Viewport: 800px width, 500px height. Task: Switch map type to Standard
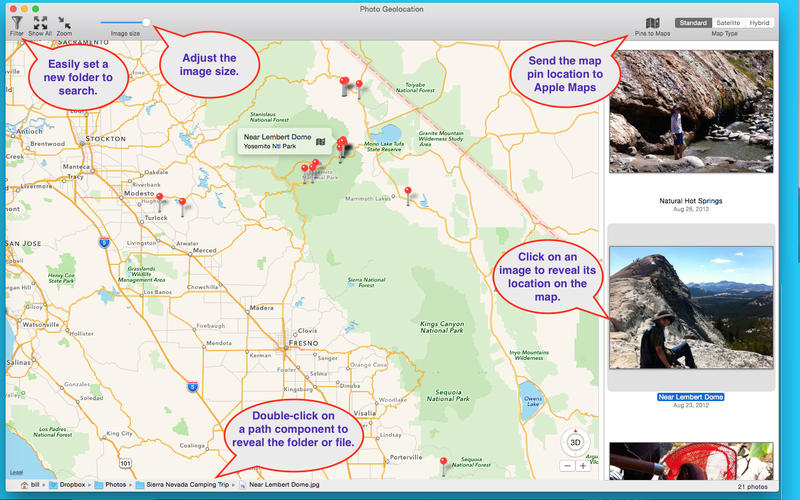coord(693,23)
